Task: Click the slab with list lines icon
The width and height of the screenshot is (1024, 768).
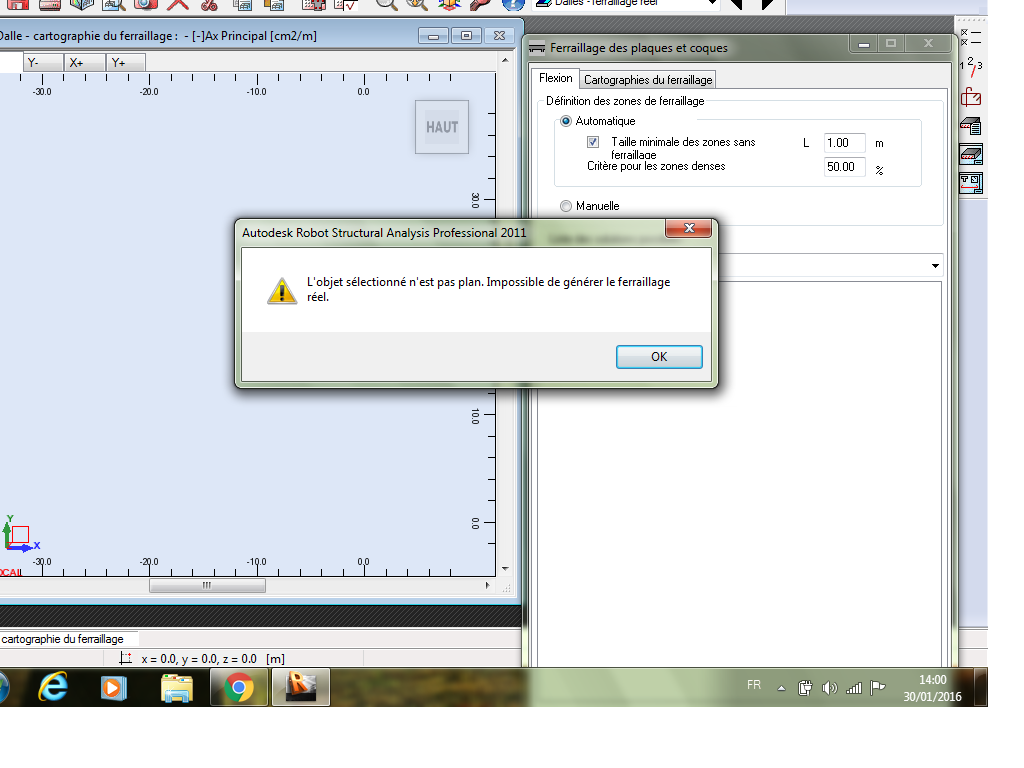Action: click(971, 126)
